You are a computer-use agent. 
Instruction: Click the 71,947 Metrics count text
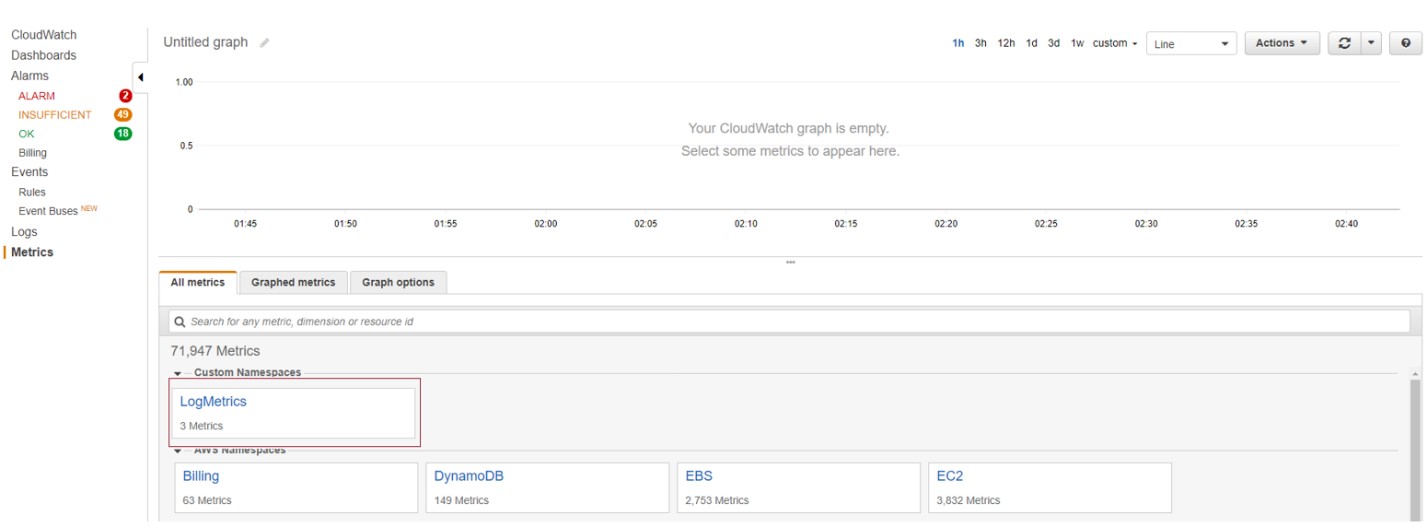(x=215, y=351)
